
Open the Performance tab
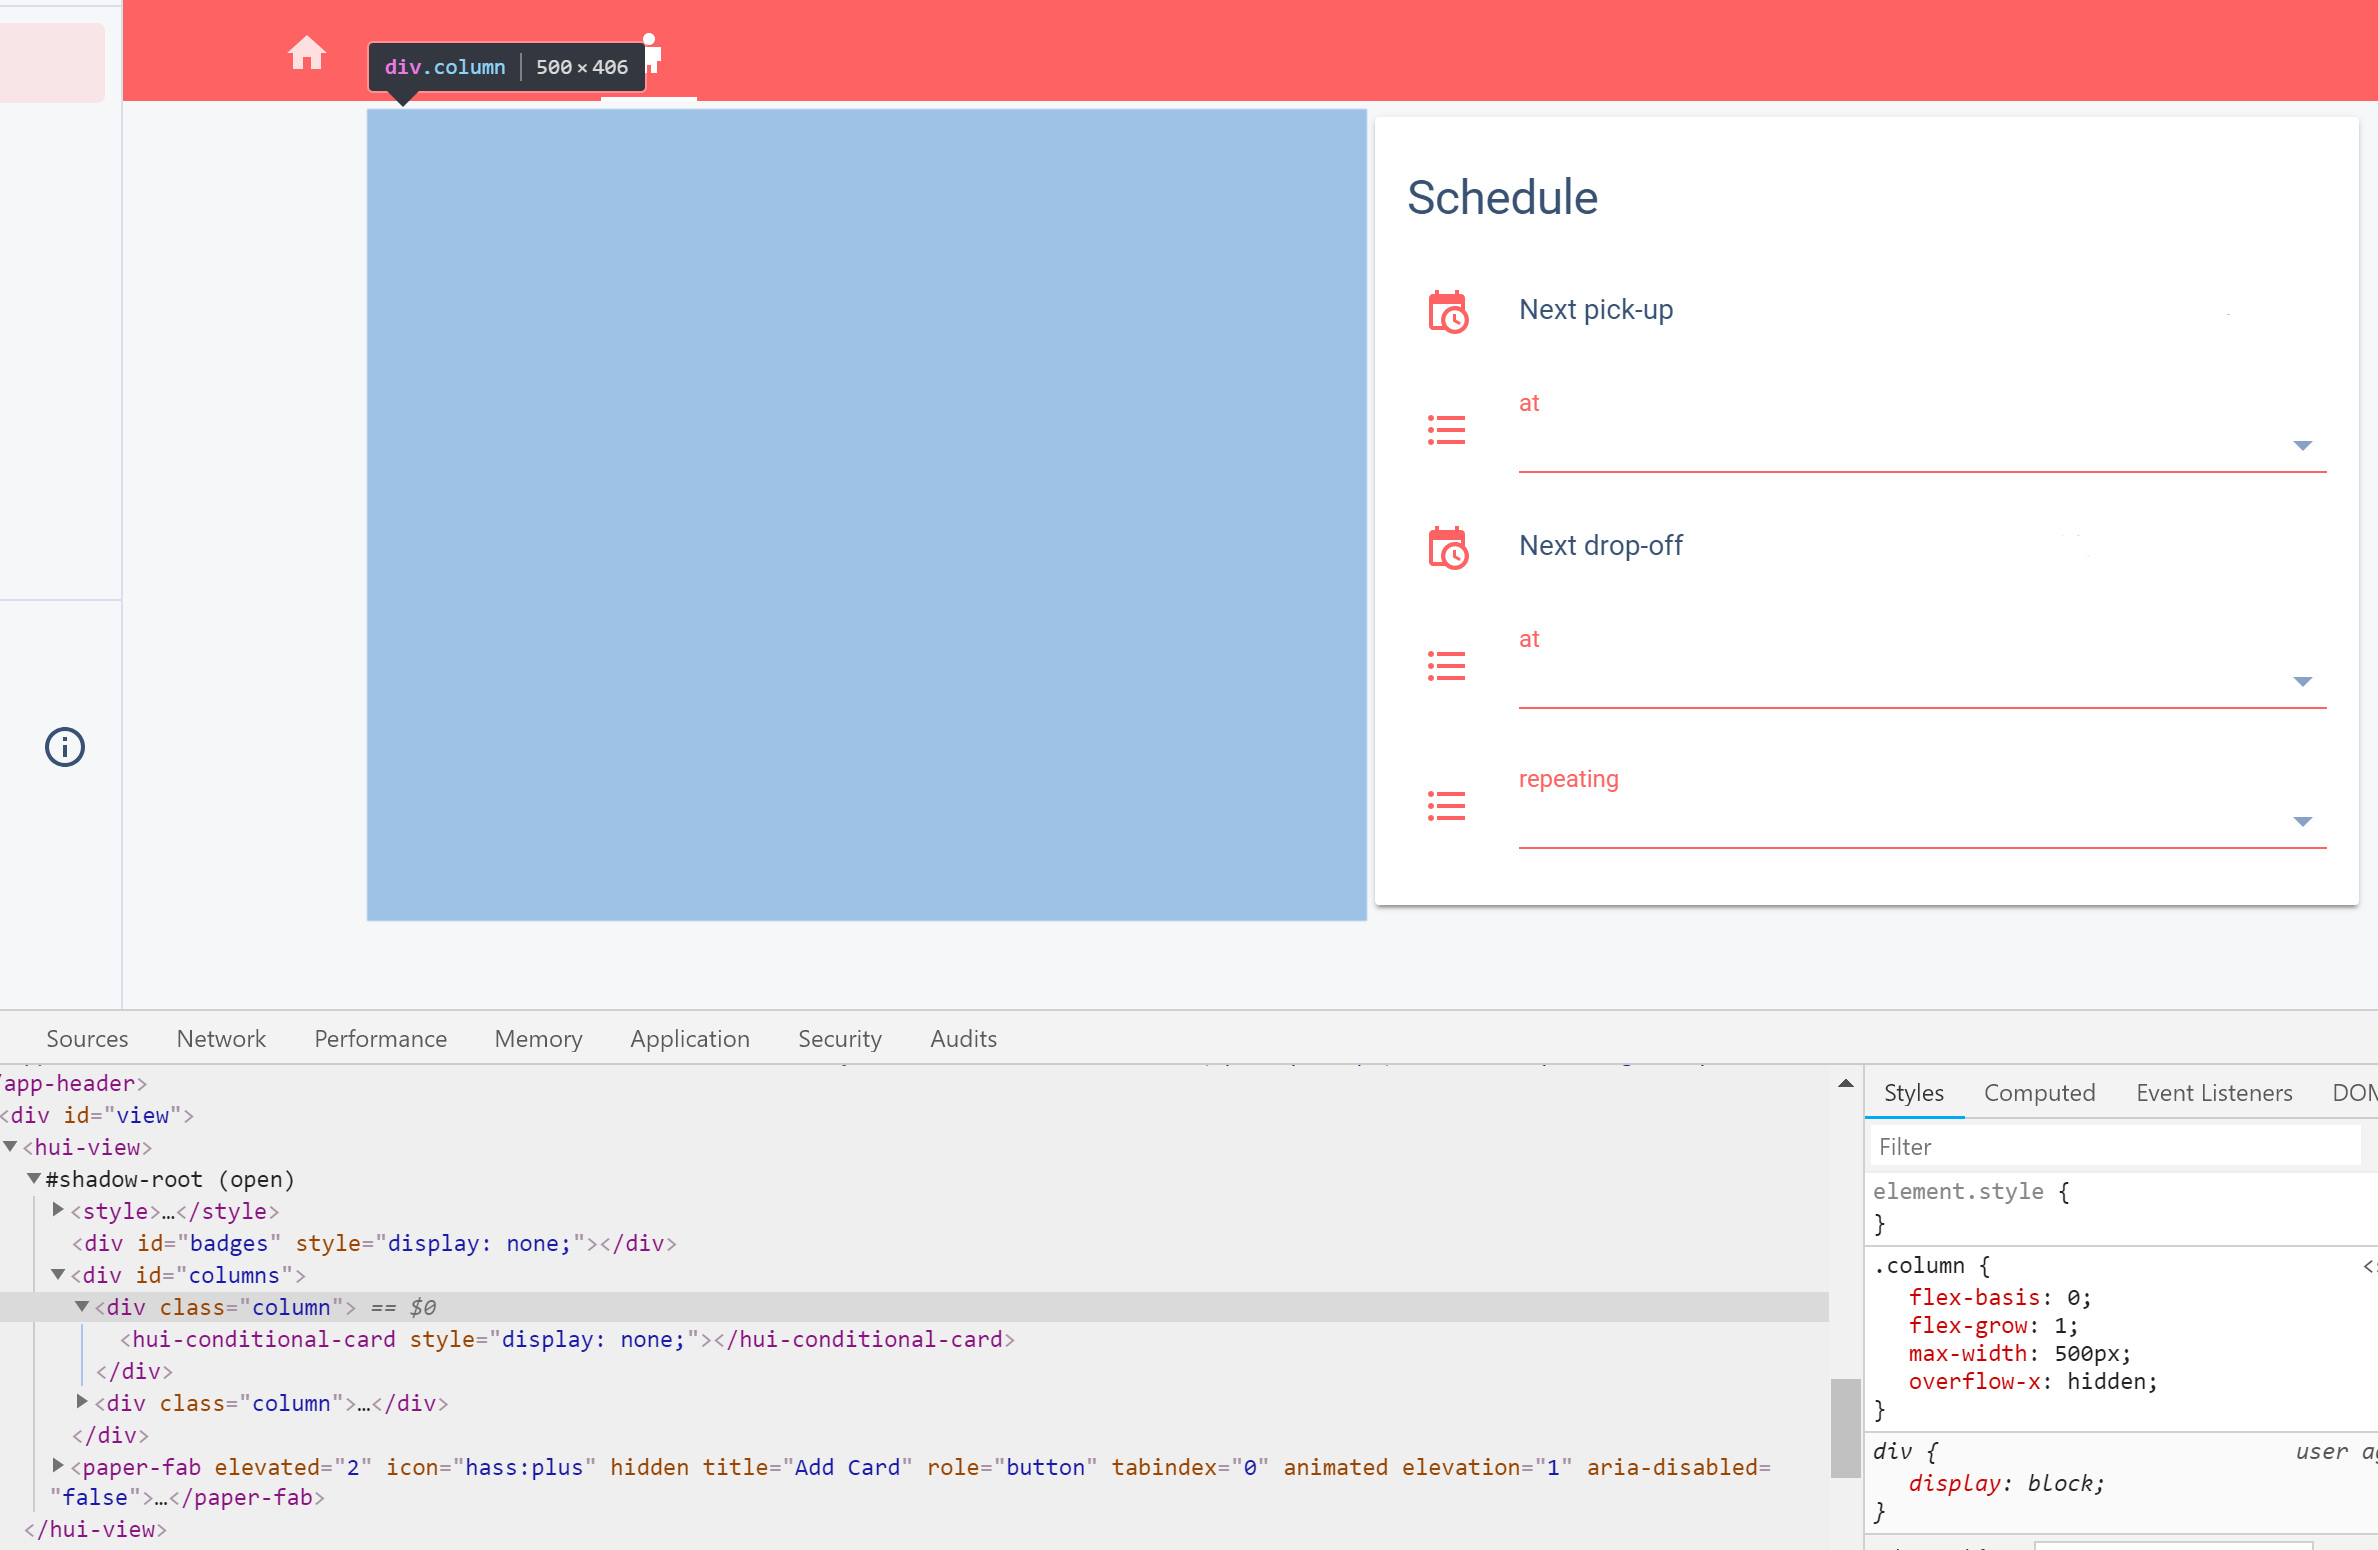click(380, 1038)
